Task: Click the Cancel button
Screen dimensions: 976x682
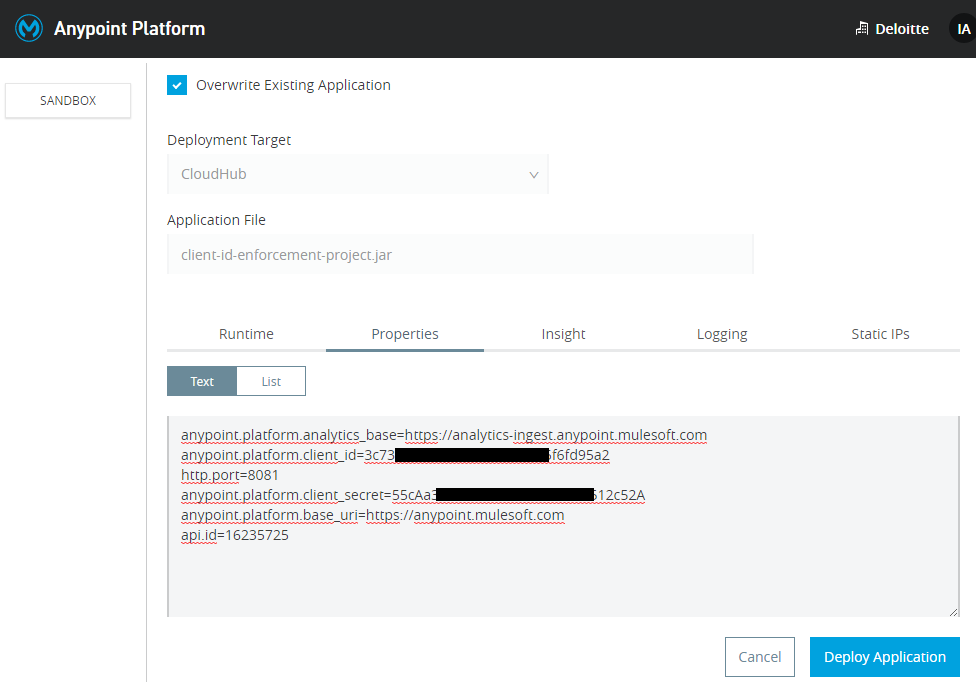Action: click(x=759, y=657)
